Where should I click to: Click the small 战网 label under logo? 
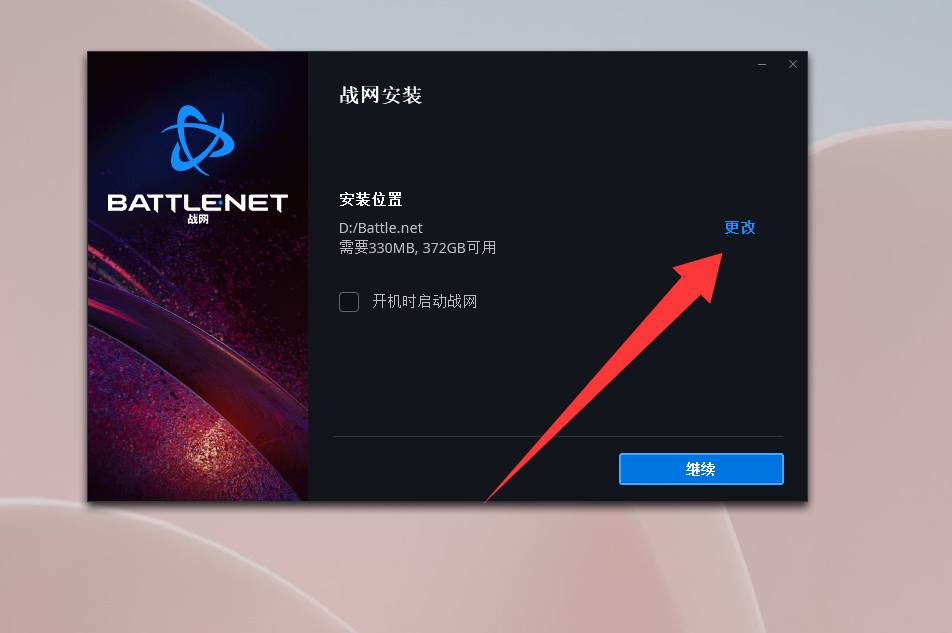198,219
